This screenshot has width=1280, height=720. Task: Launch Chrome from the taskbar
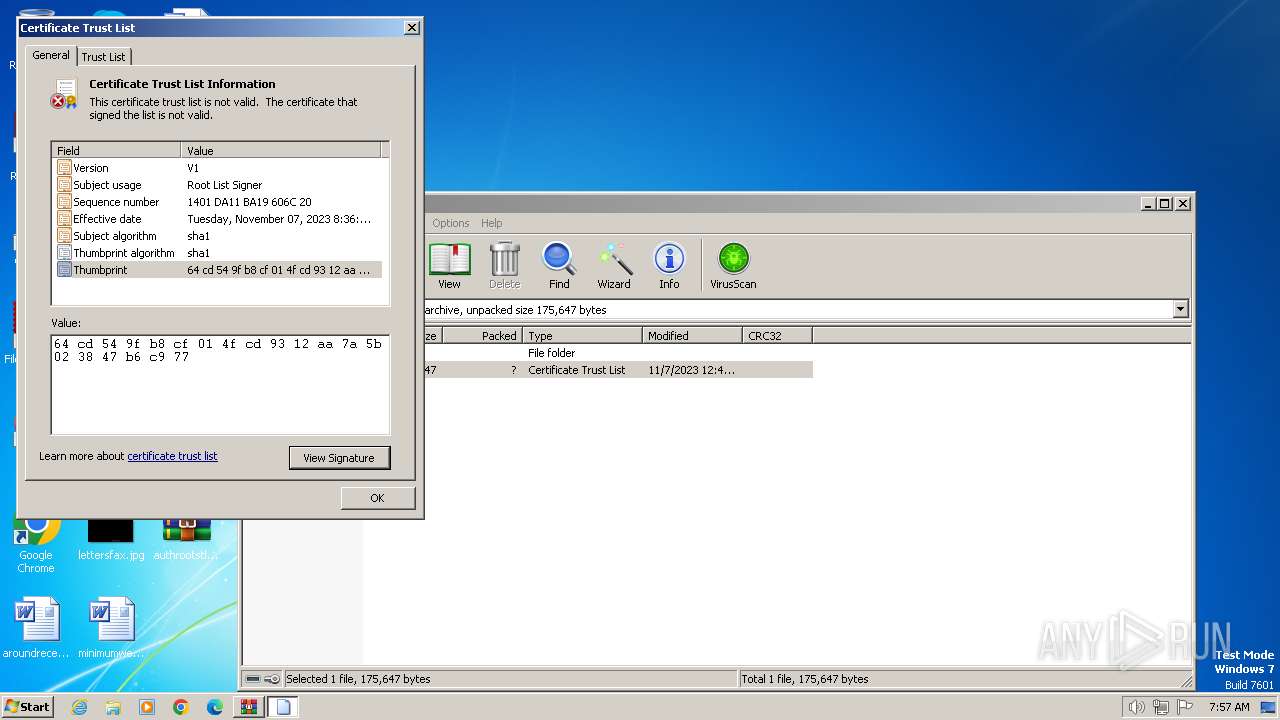click(181, 707)
